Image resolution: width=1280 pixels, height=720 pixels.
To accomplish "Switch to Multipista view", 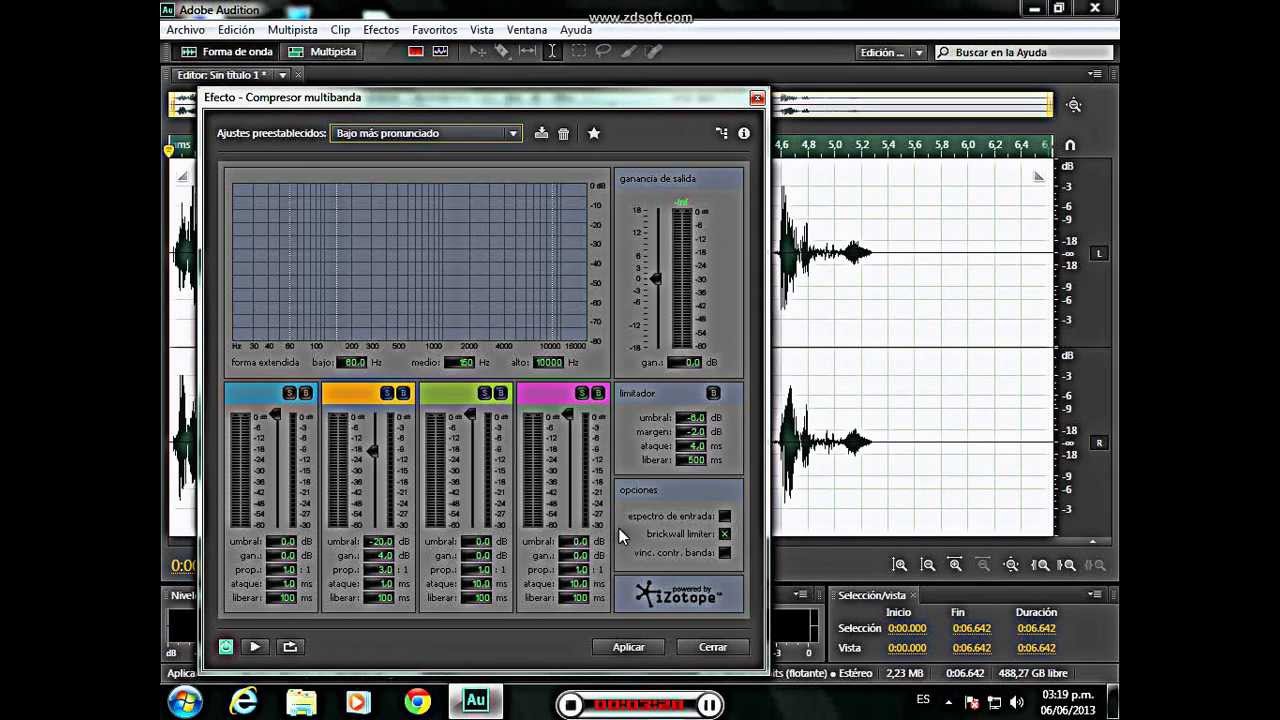I will pos(323,52).
